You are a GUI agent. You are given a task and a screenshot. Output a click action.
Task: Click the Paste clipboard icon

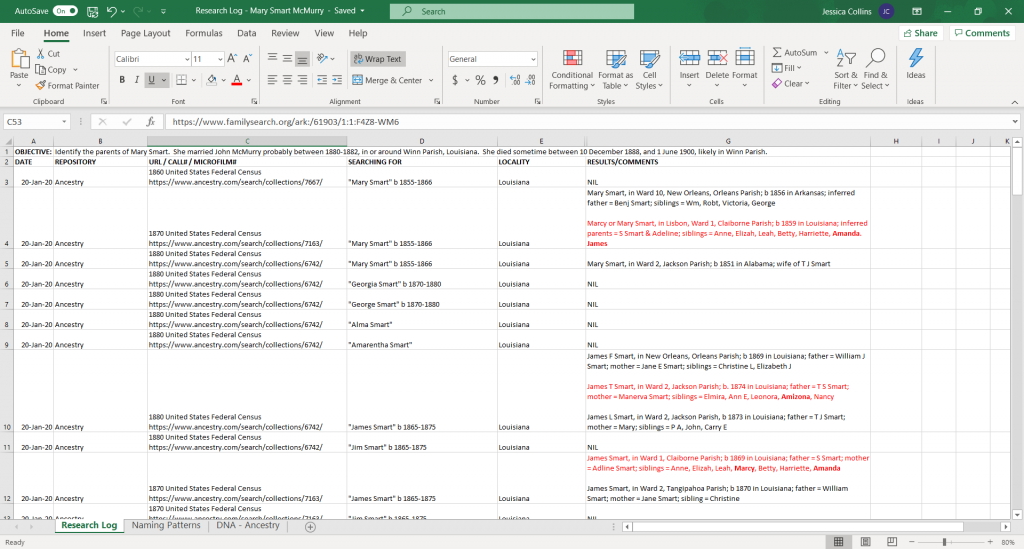coord(19,60)
